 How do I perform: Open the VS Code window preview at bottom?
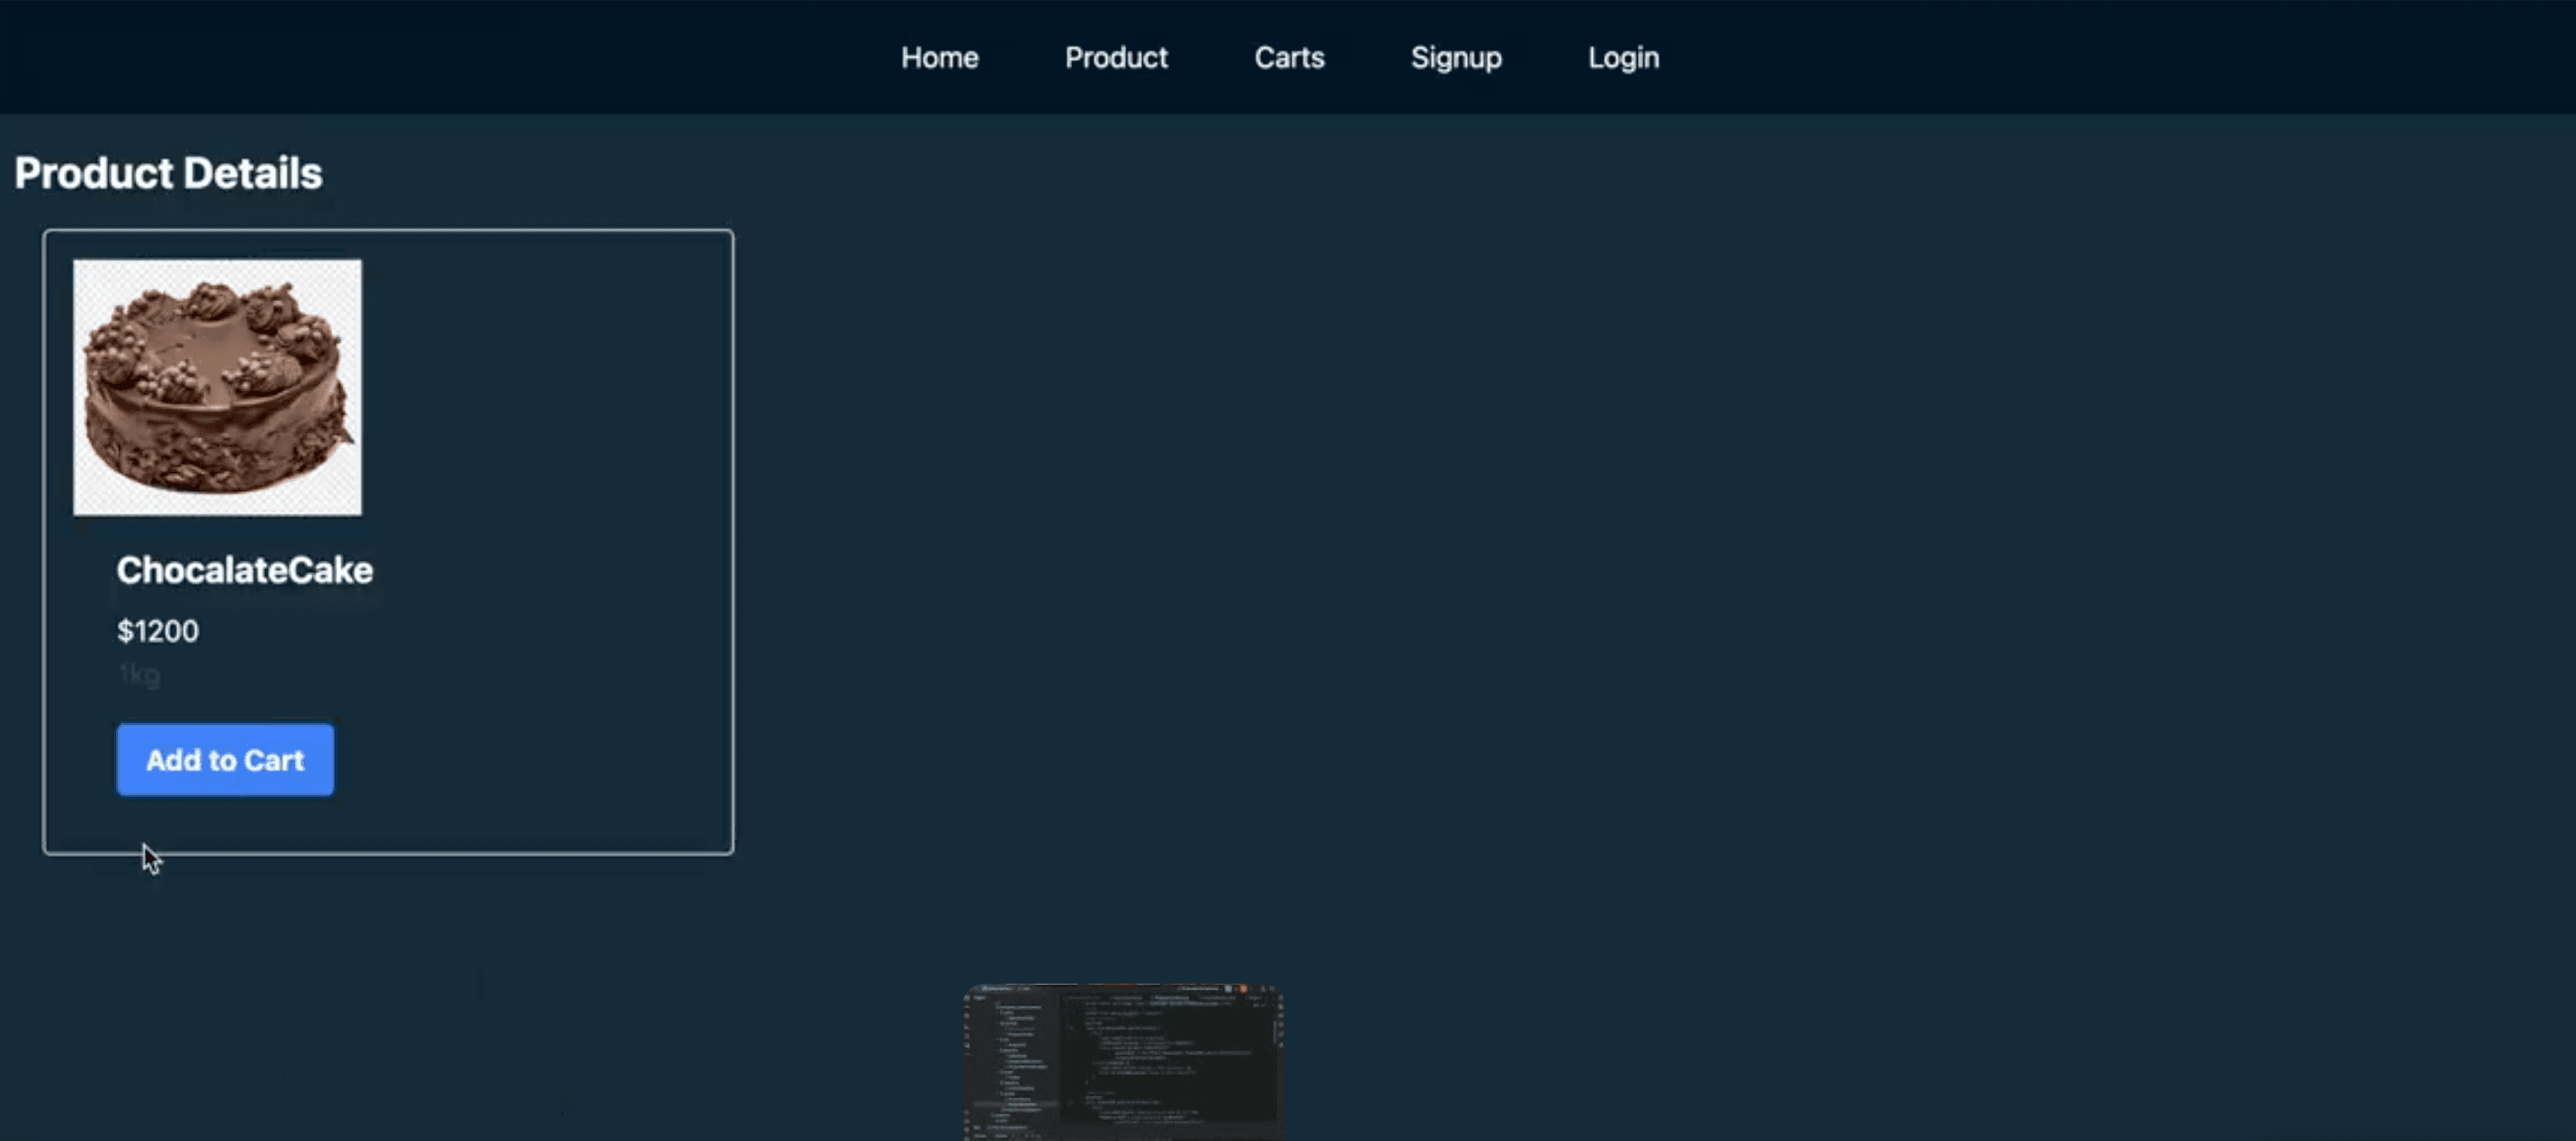click(x=1120, y=1060)
